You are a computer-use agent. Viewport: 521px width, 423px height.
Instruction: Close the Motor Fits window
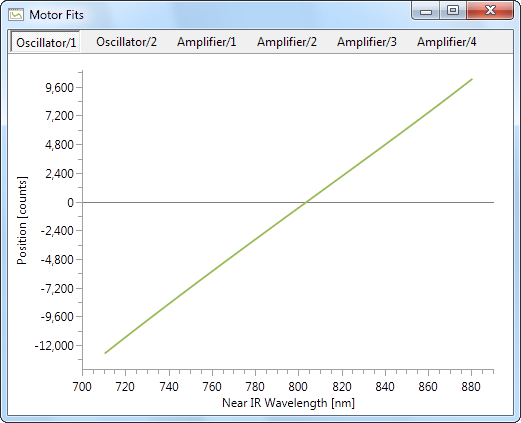tap(490, 11)
